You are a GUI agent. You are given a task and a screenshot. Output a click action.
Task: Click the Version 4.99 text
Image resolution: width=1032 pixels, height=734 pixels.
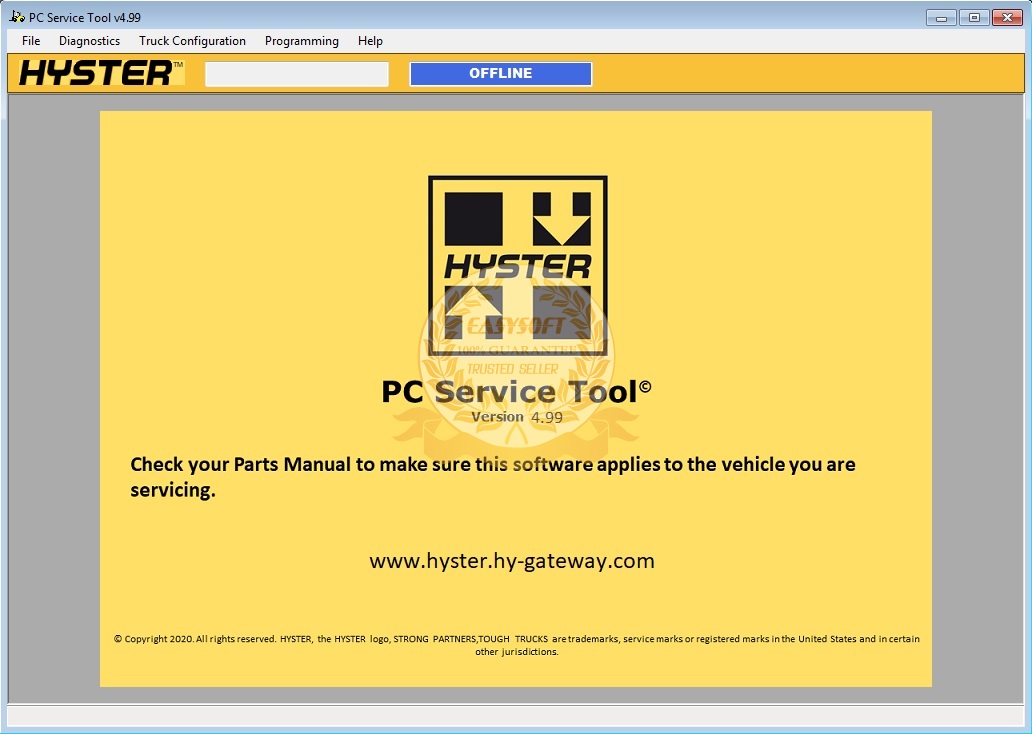[517, 417]
